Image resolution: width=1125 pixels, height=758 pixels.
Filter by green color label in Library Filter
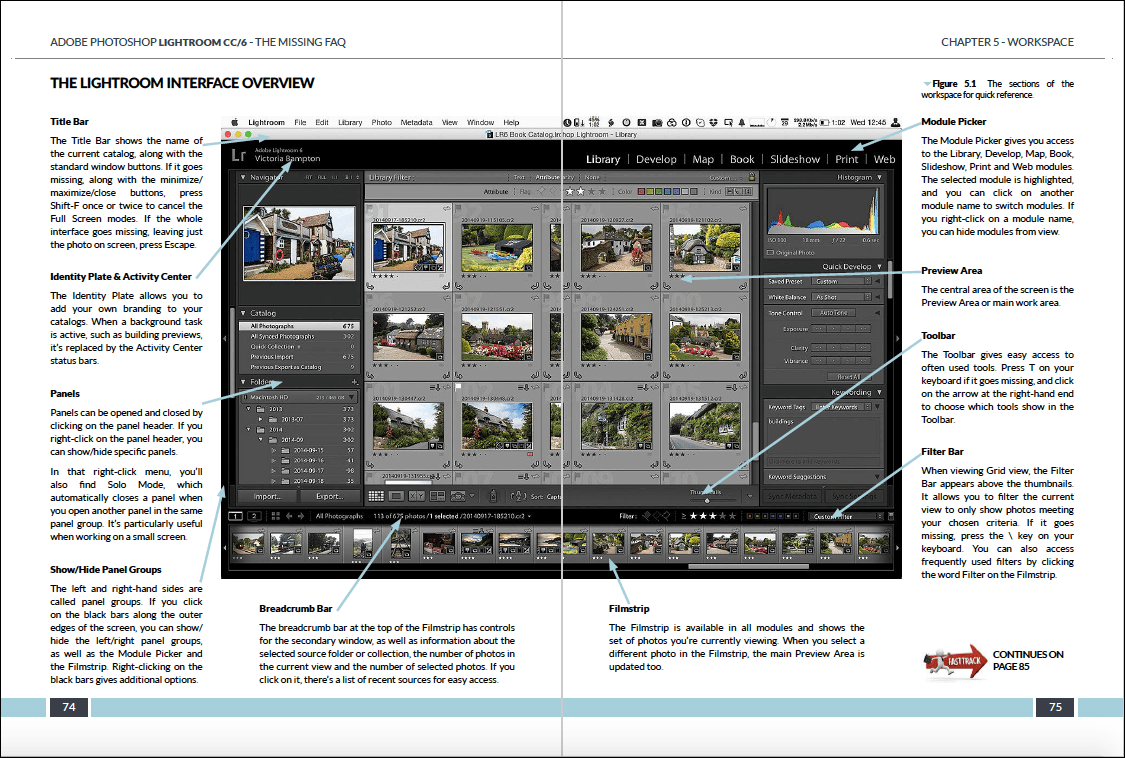659,192
